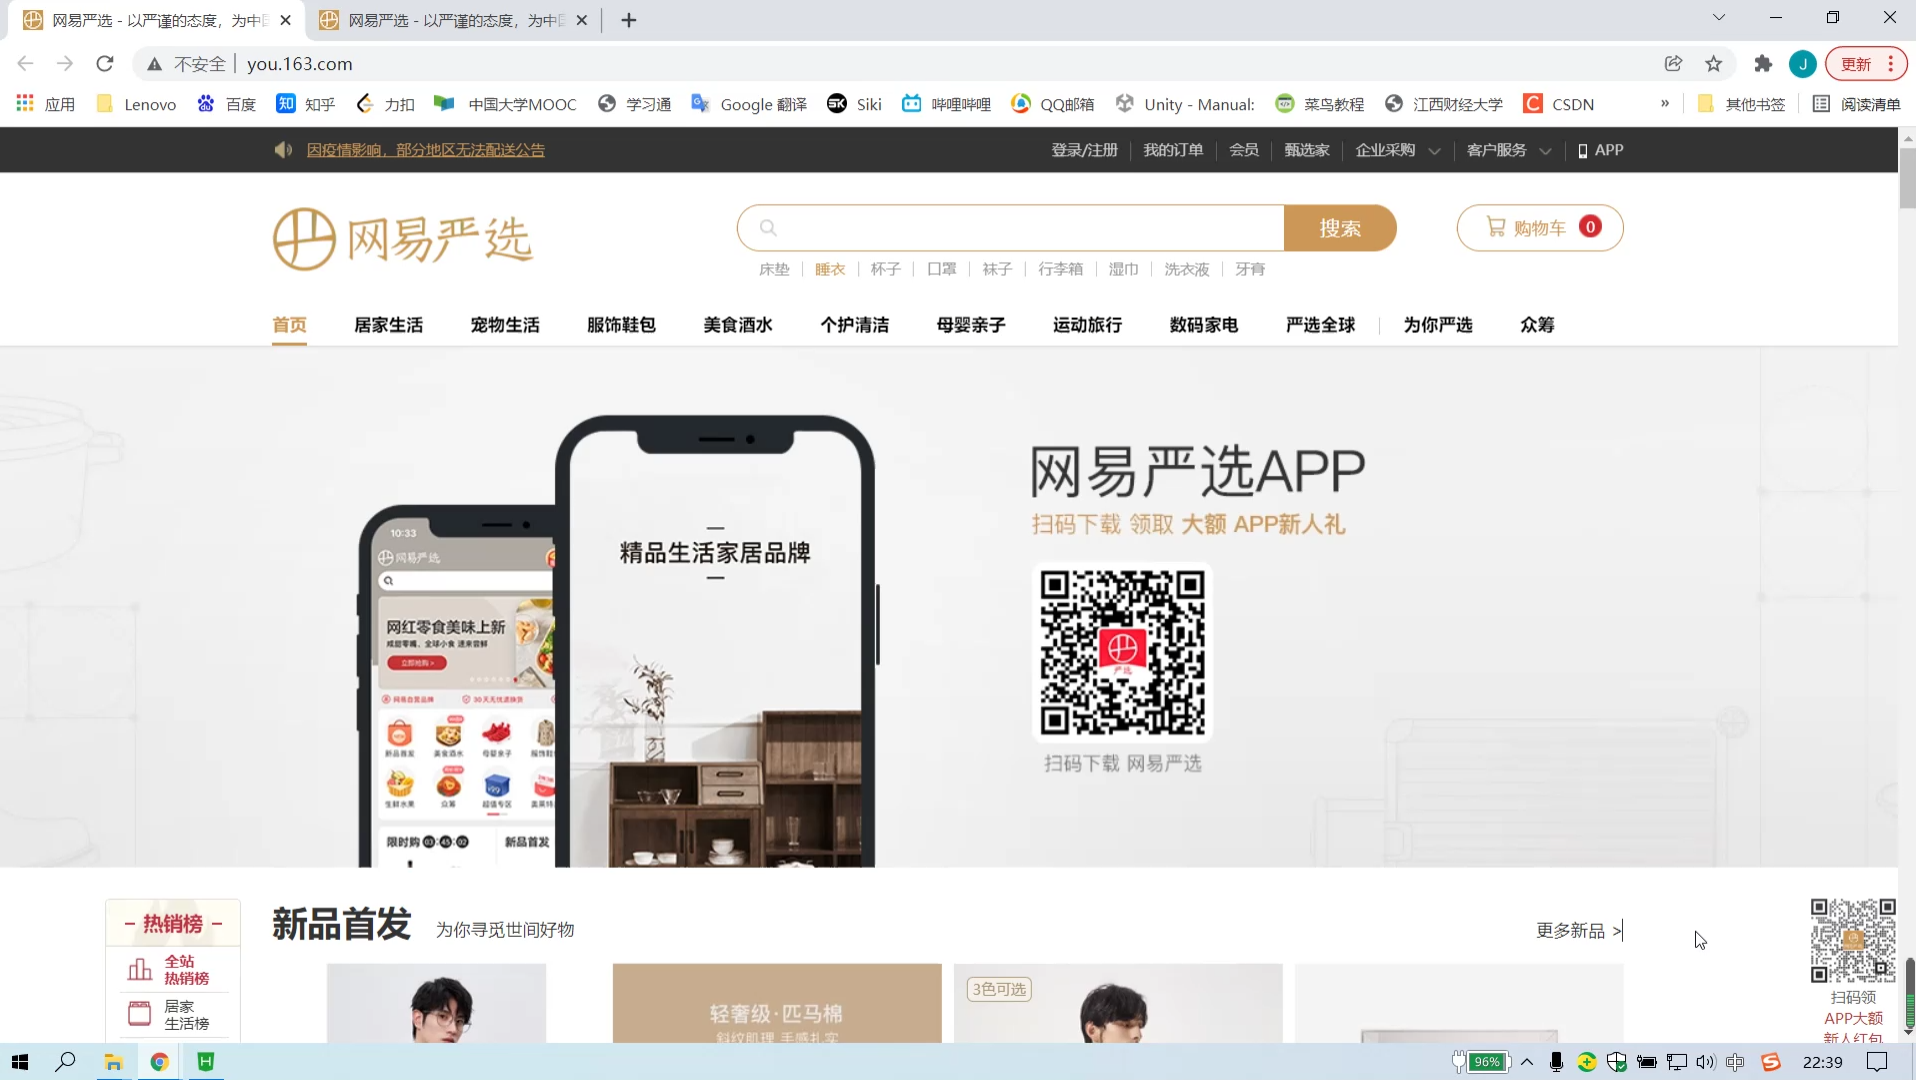Viewport: 1916px width, 1080px height.
Task: Open the Google 翻译 bookmark
Action: (749, 104)
